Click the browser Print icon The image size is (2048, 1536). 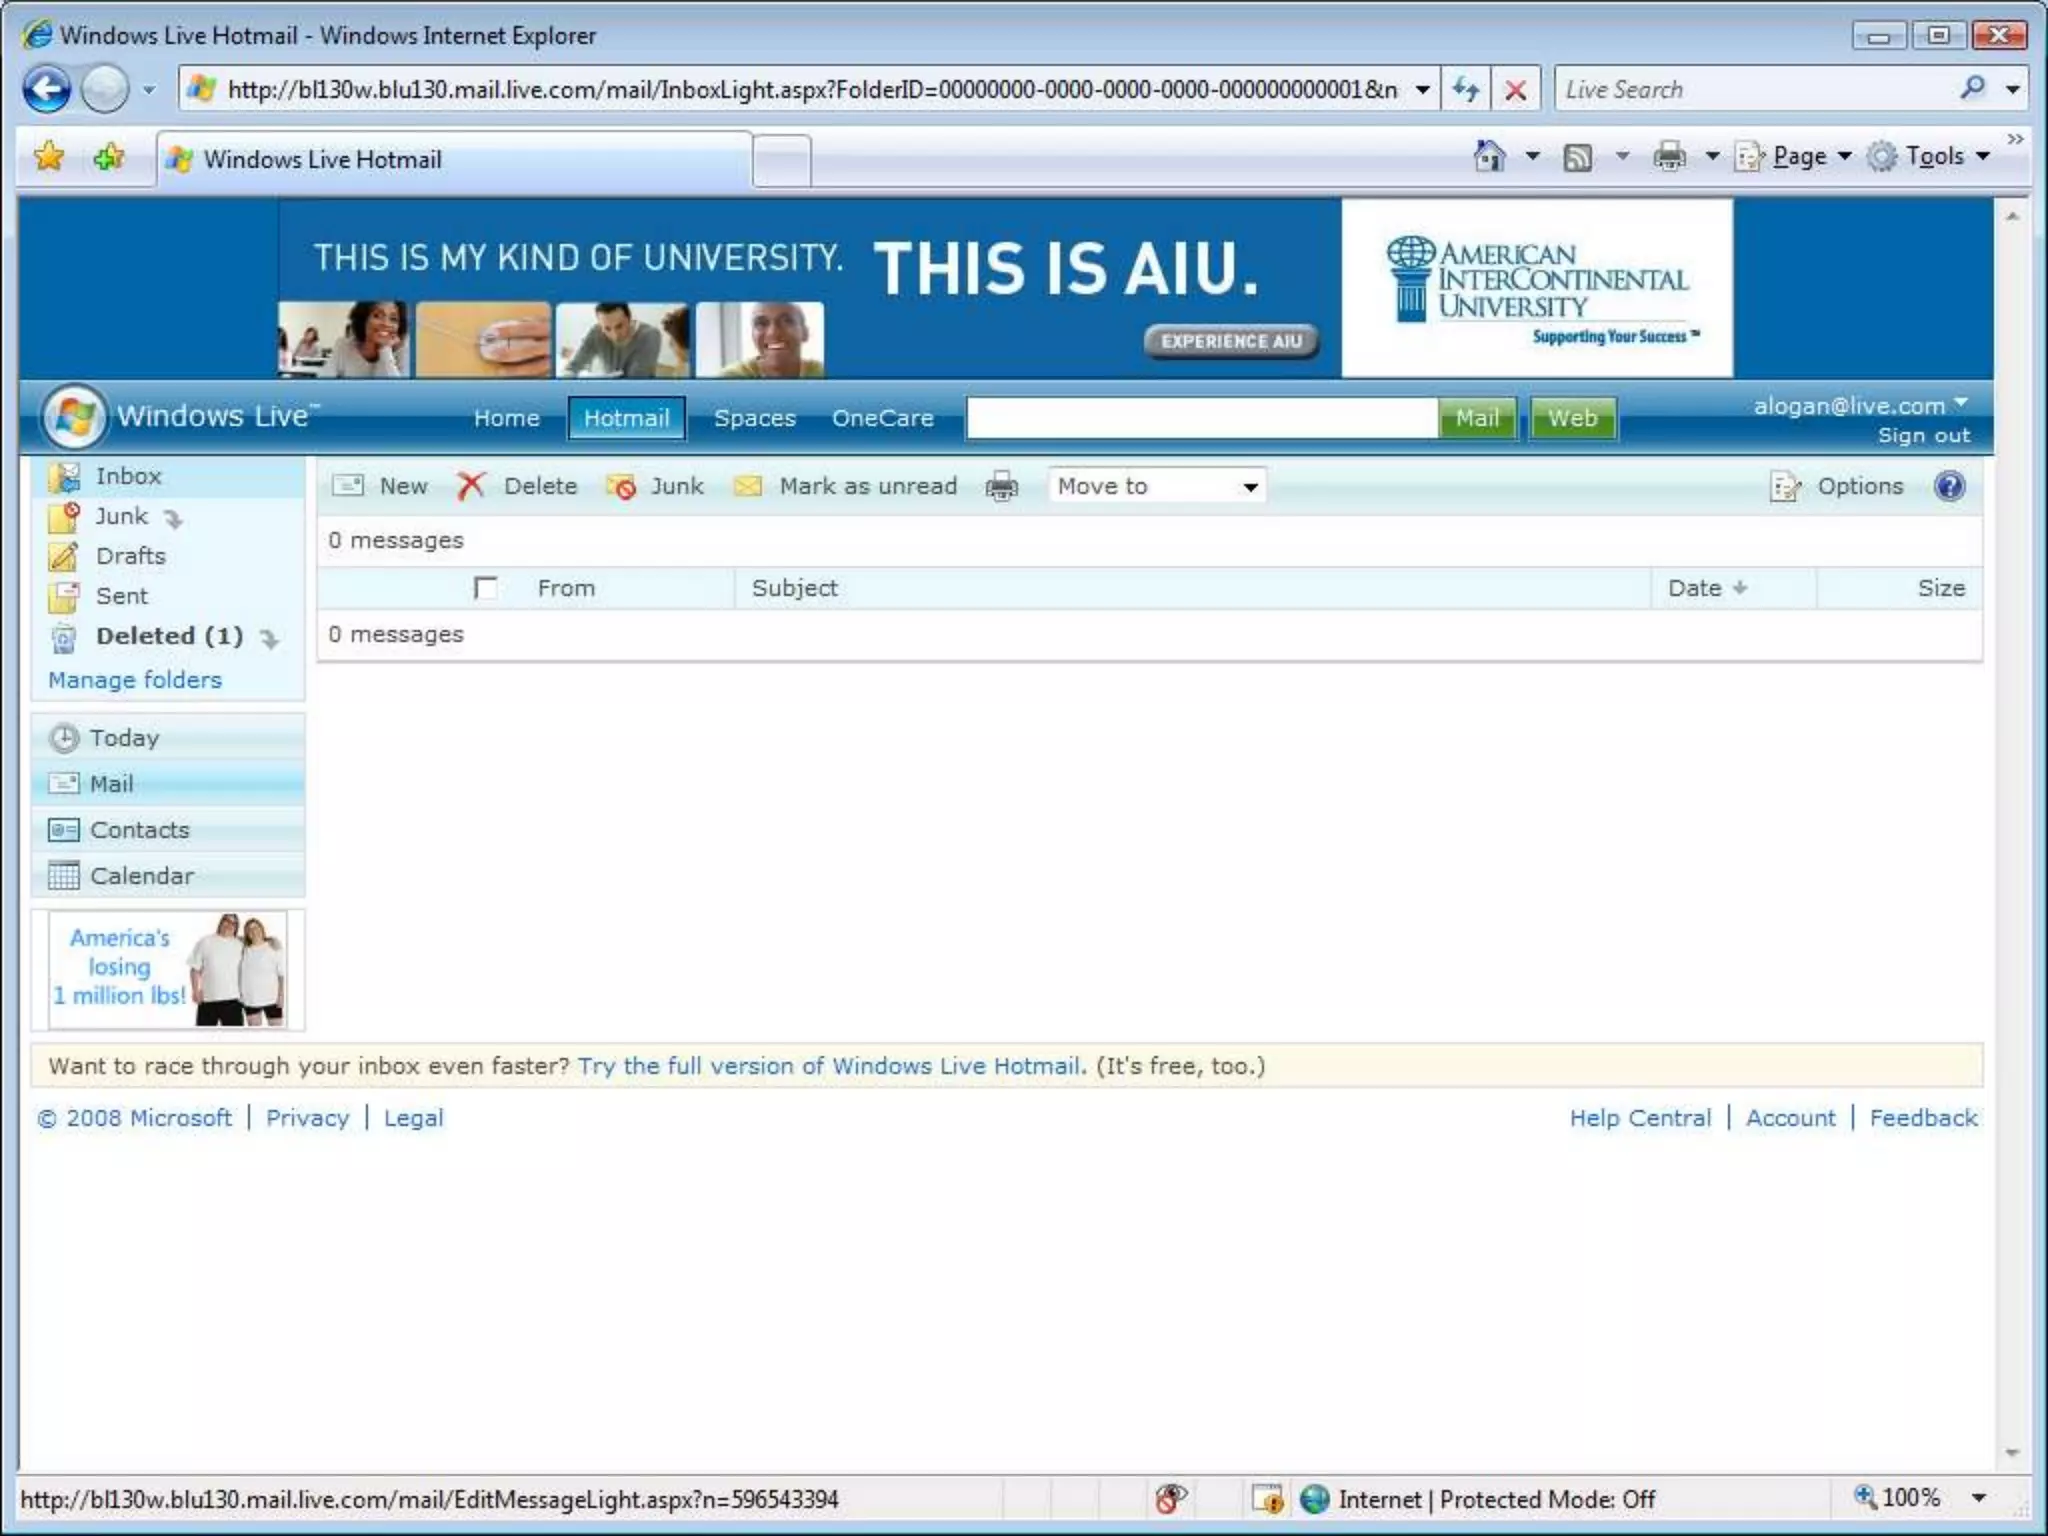[1669, 156]
